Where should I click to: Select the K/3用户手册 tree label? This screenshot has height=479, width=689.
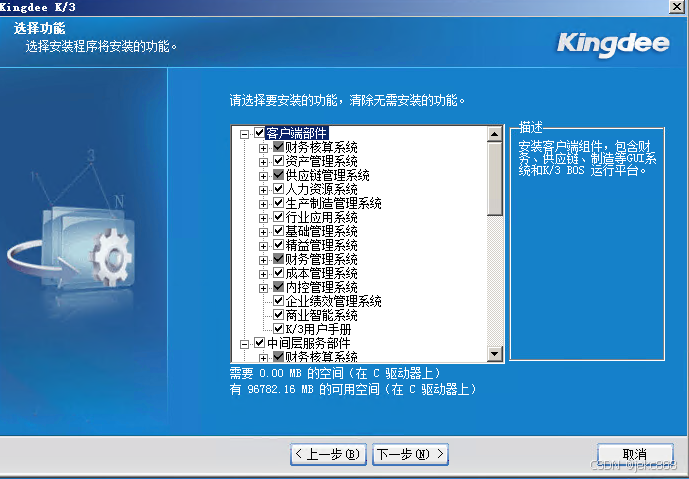click(x=318, y=329)
